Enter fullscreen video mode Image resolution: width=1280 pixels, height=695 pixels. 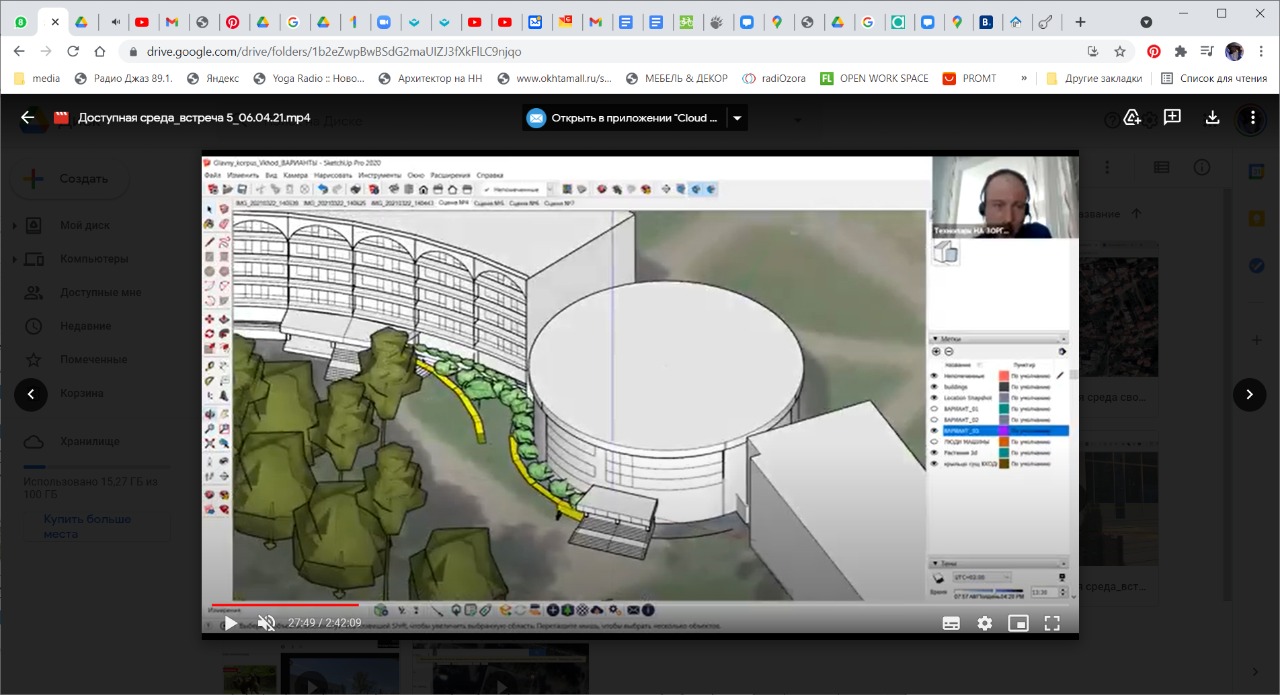point(1052,623)
